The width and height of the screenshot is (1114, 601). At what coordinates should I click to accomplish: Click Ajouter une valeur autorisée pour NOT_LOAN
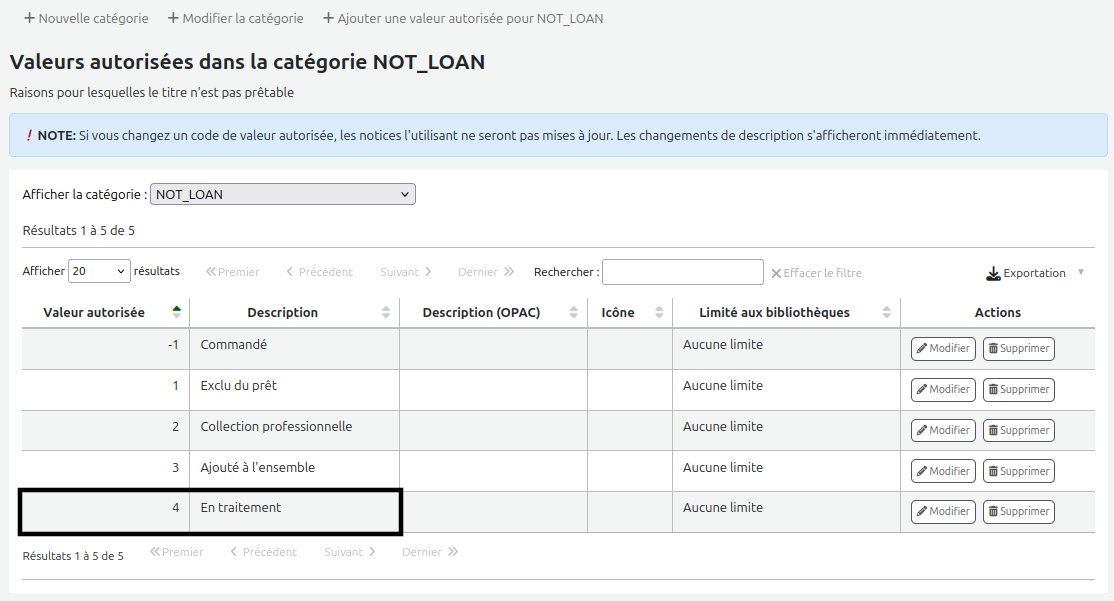point(463,18)
